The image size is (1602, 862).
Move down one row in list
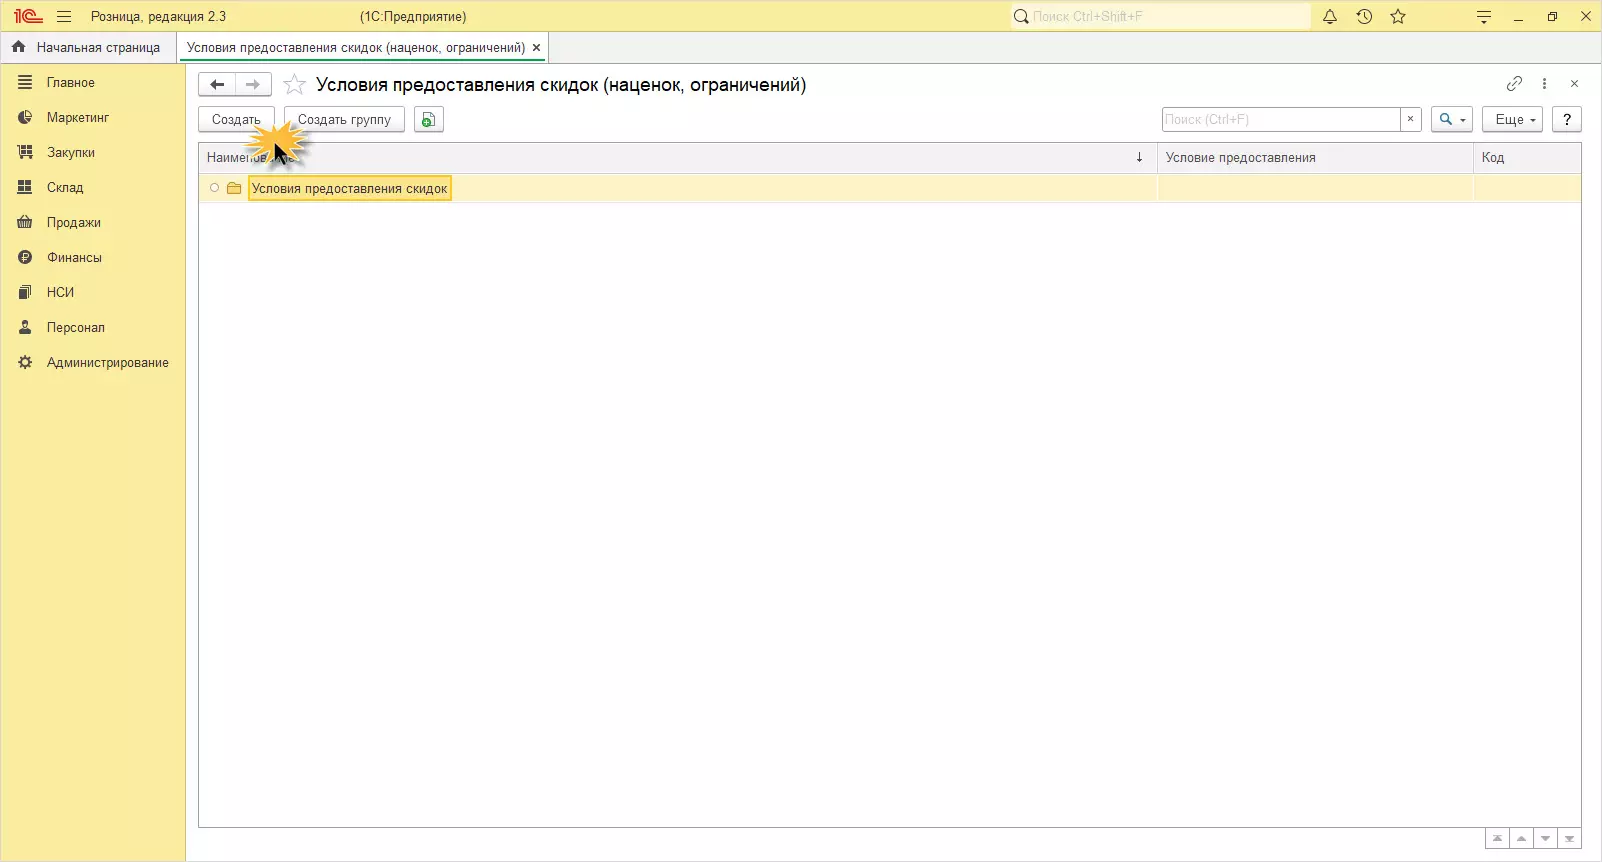(1545, 839)
